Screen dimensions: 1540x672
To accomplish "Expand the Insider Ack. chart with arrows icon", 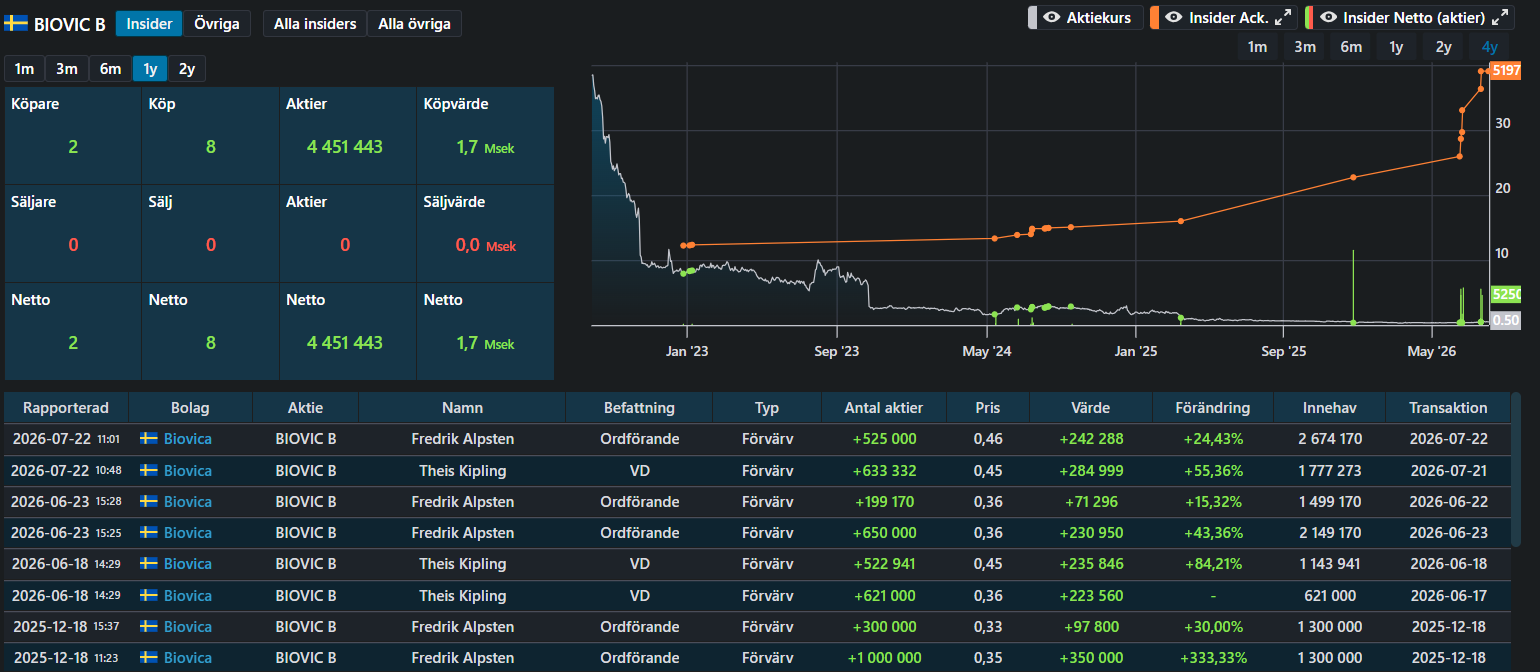I will (1283, 17).
